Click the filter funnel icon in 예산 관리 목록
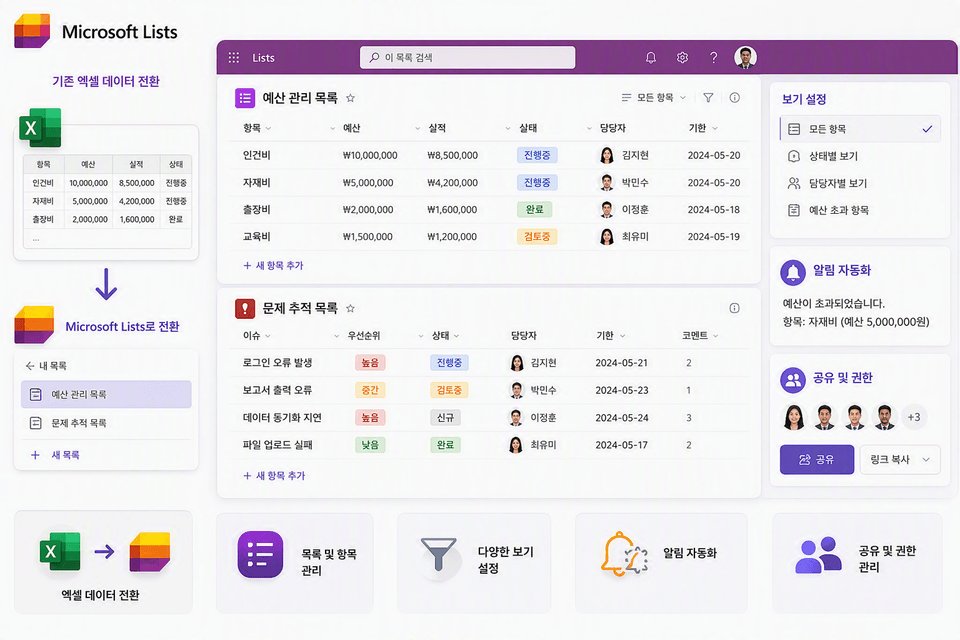 [x=708, y=97]
